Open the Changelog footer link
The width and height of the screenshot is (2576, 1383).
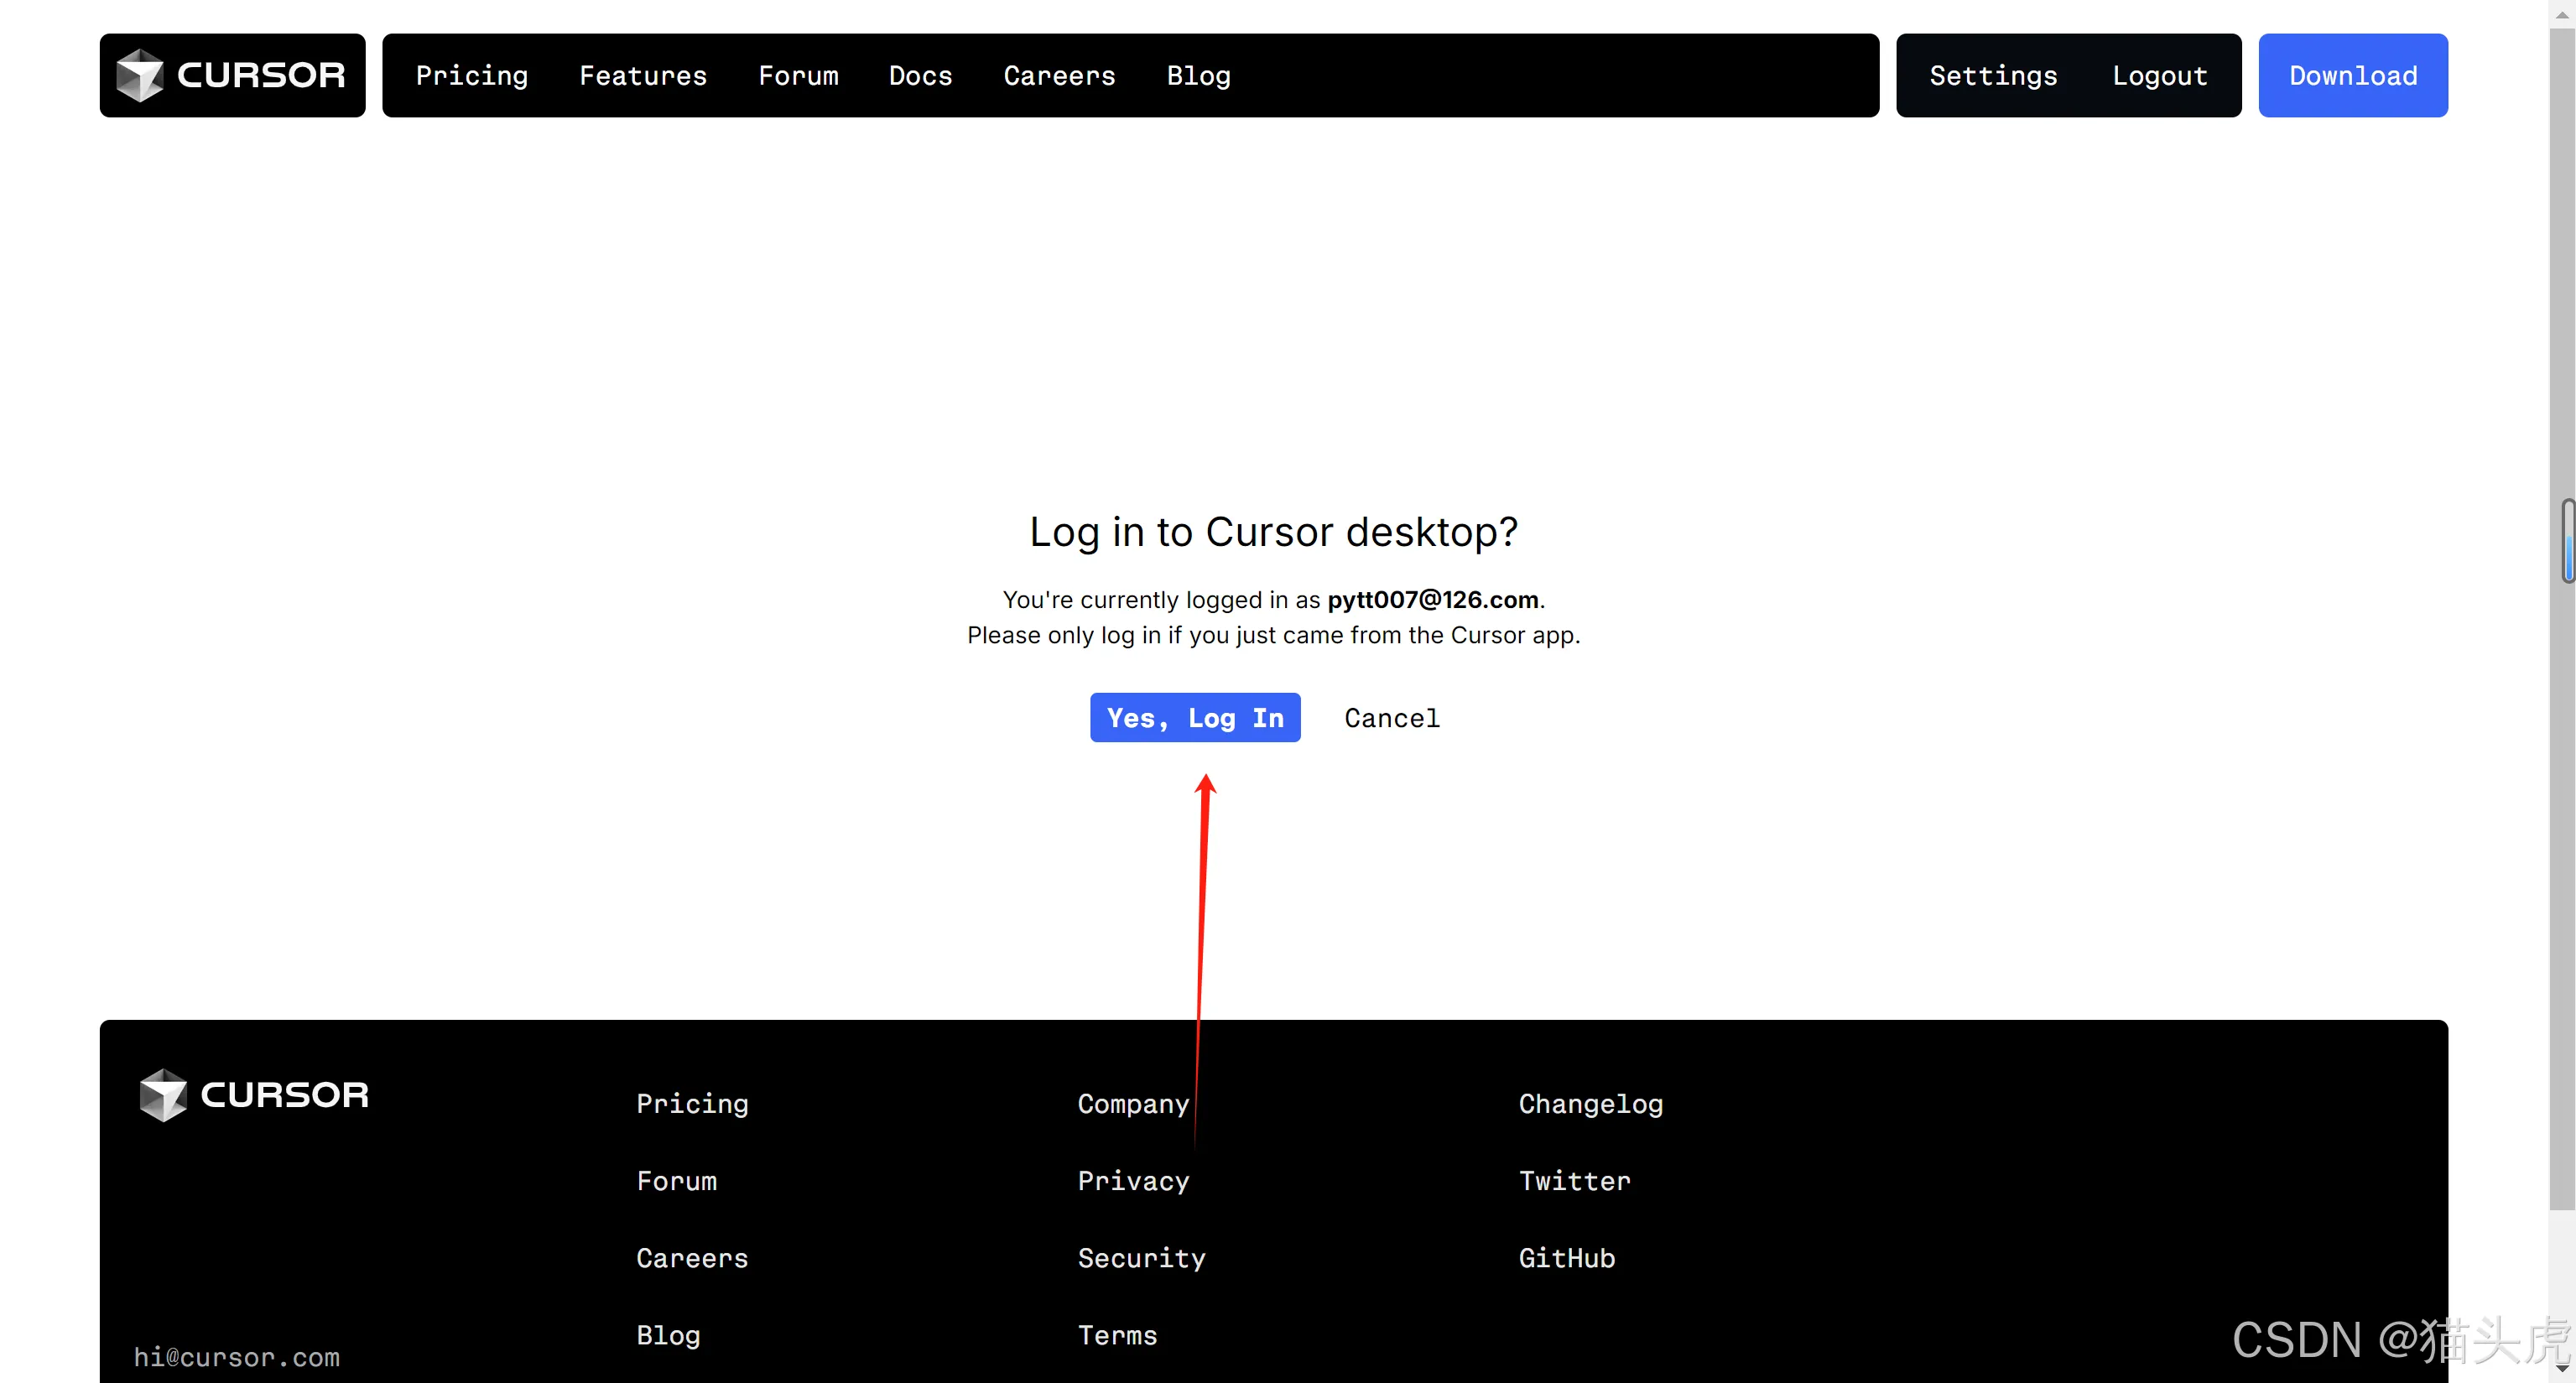point(1590,1104)
